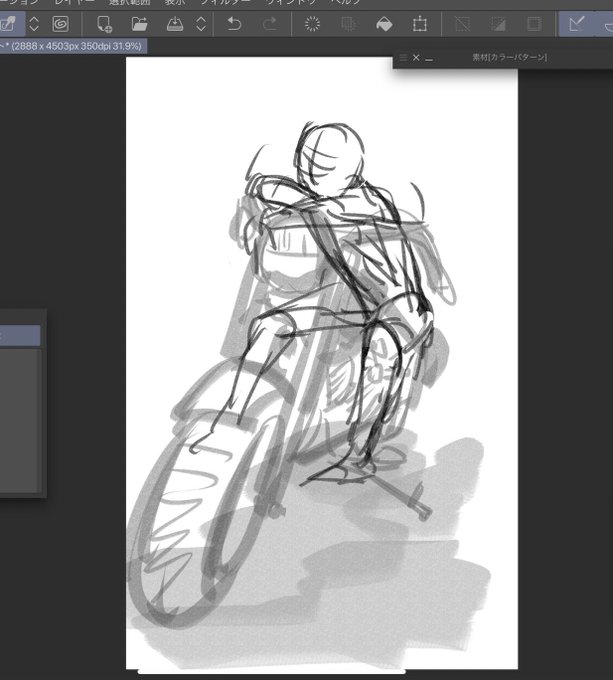Screen dimensions: 613x680
Task: Create a new canvas with New icon
Action: [x=104, y=24]
